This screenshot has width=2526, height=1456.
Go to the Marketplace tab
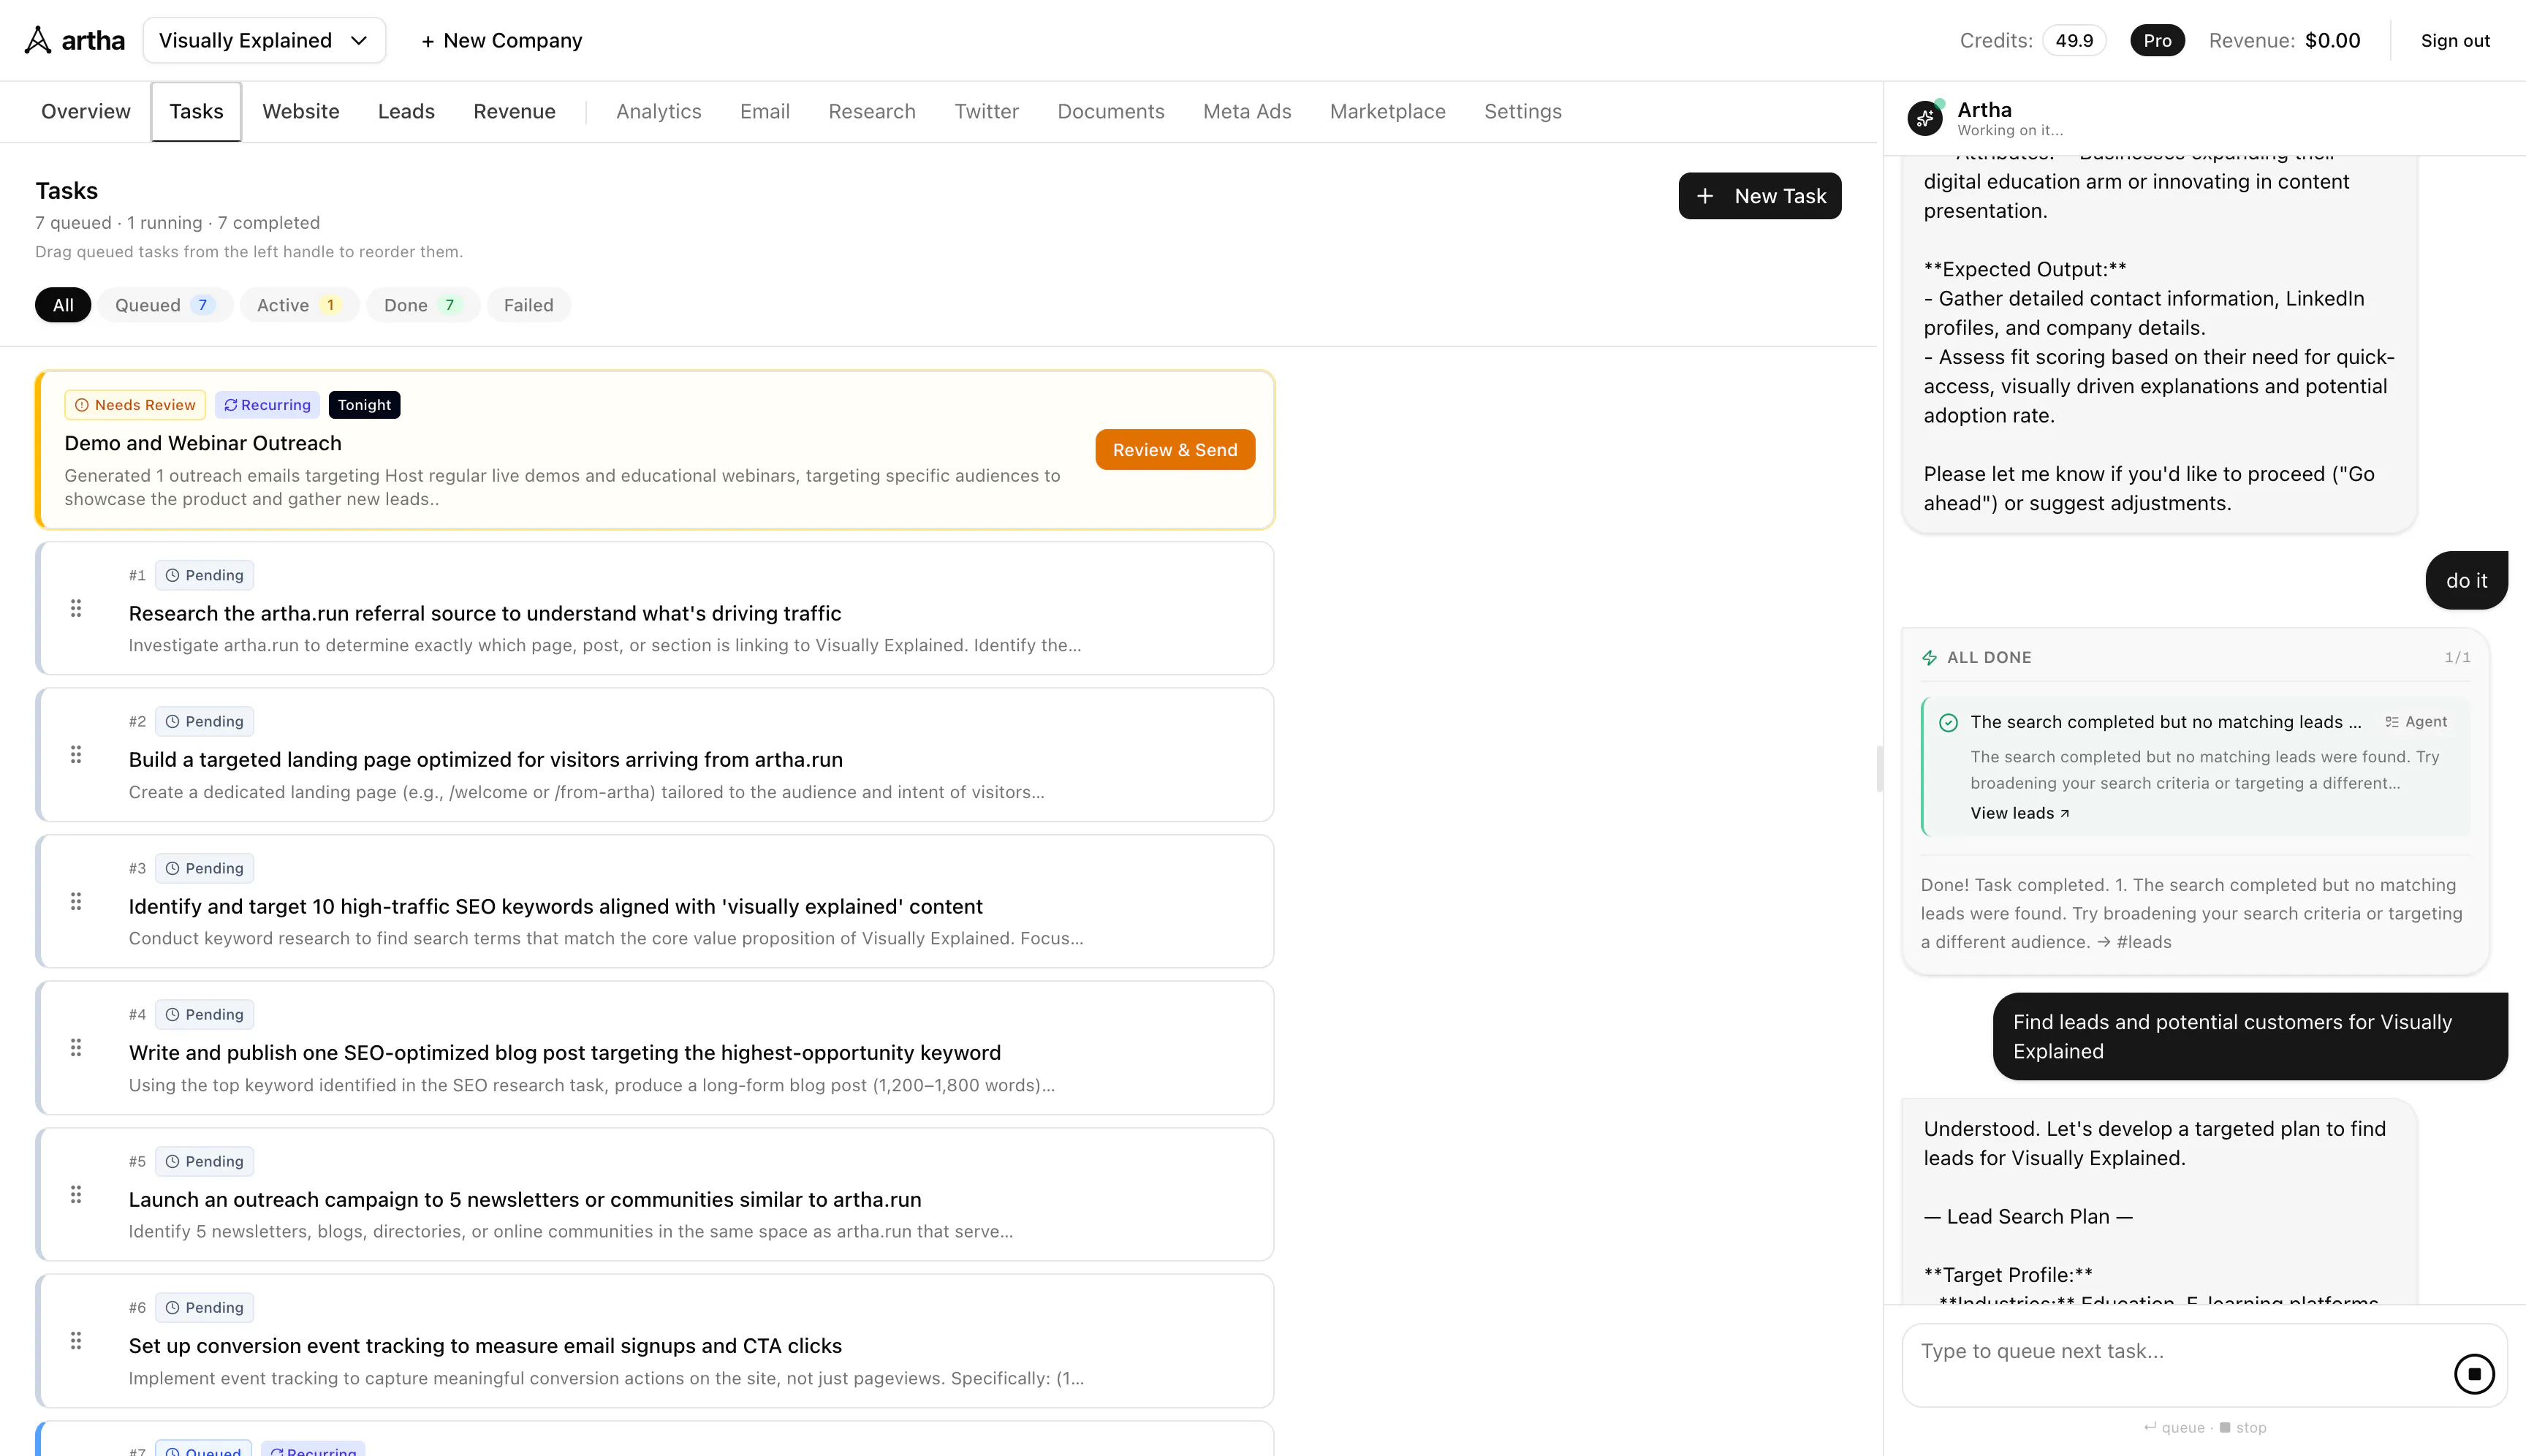tap(1387, 111)
